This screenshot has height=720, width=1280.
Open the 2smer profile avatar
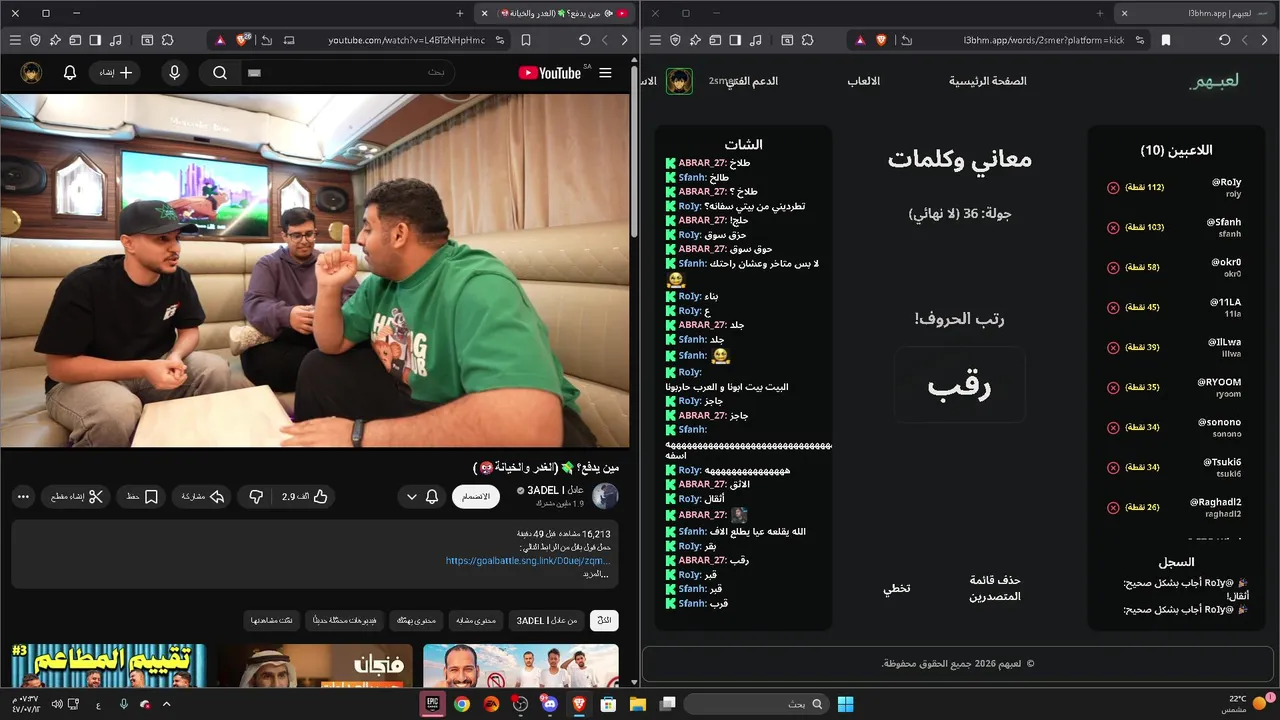click(680, 81)
